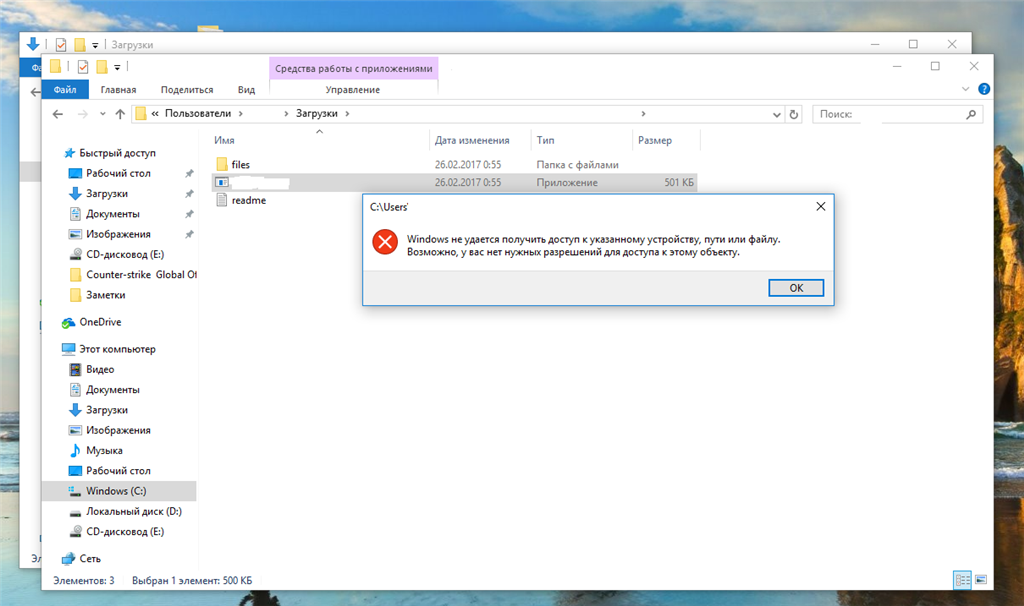This screenshot has width=1024, height=606.
Task: Open the quick access toolbar customize dropdown
Action: (117, 67)
